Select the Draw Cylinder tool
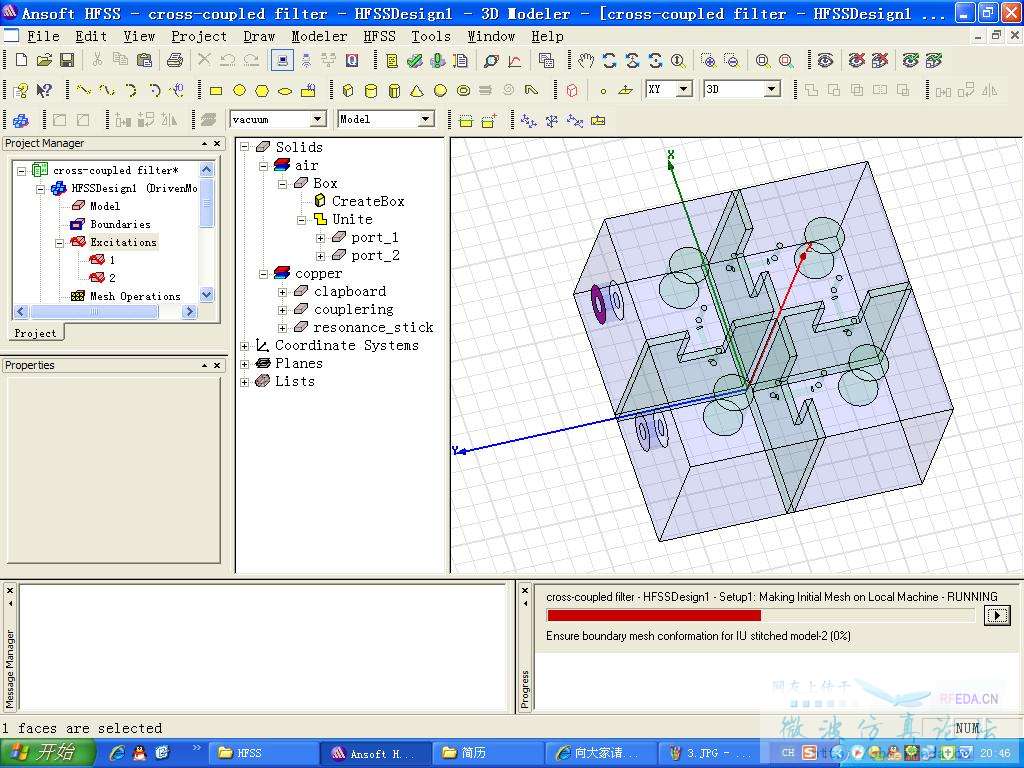The width and height of the screenshot is (1024, 768). point(371,90)
